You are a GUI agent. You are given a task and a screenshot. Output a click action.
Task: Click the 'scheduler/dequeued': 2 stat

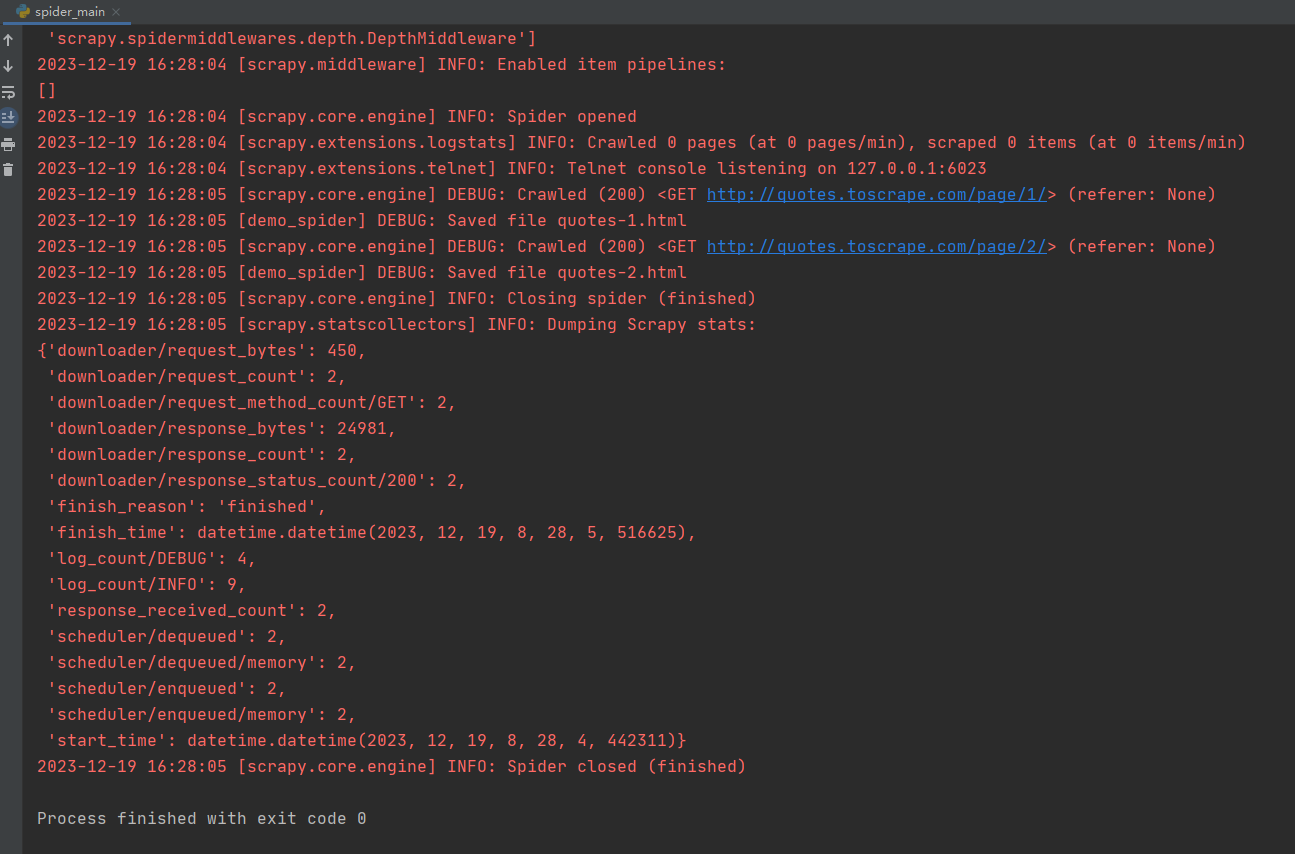point(167,636)
